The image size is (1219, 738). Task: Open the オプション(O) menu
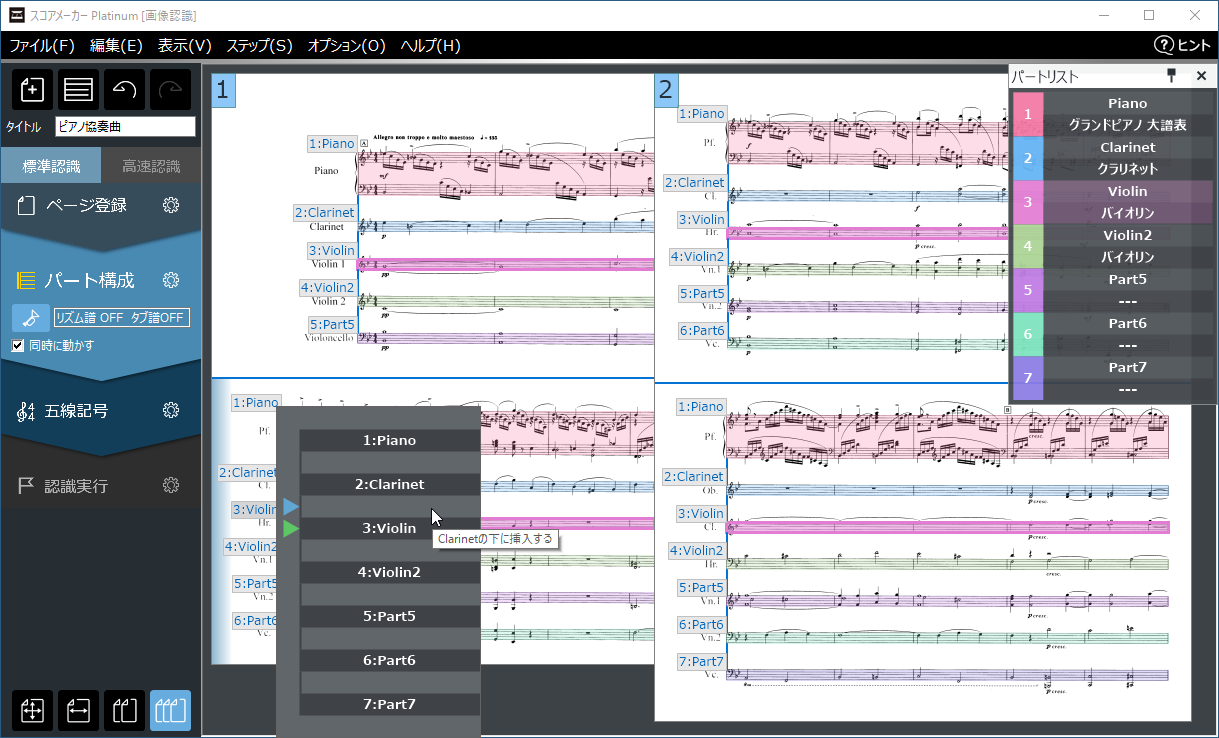click(346, 45)
